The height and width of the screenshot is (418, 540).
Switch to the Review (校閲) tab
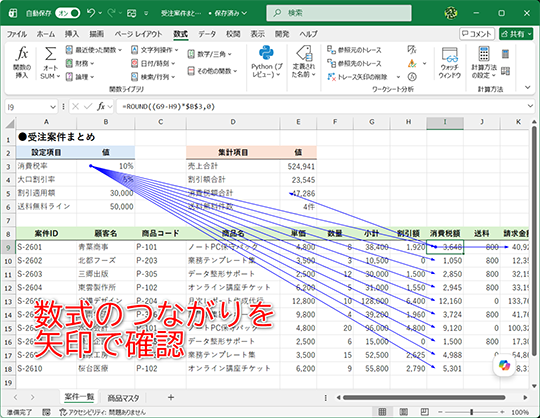click(233, 34)
